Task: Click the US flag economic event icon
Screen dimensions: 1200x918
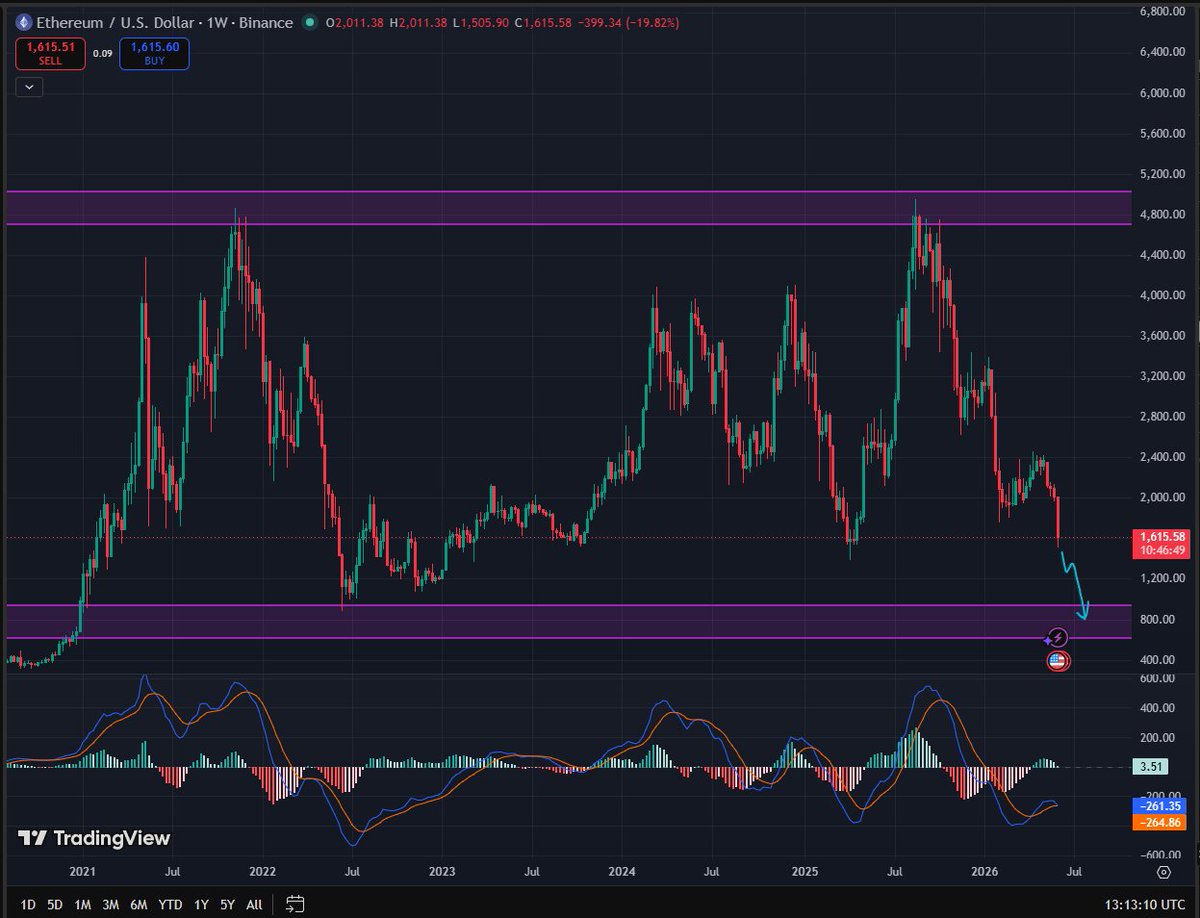Action: [1058, 660]
